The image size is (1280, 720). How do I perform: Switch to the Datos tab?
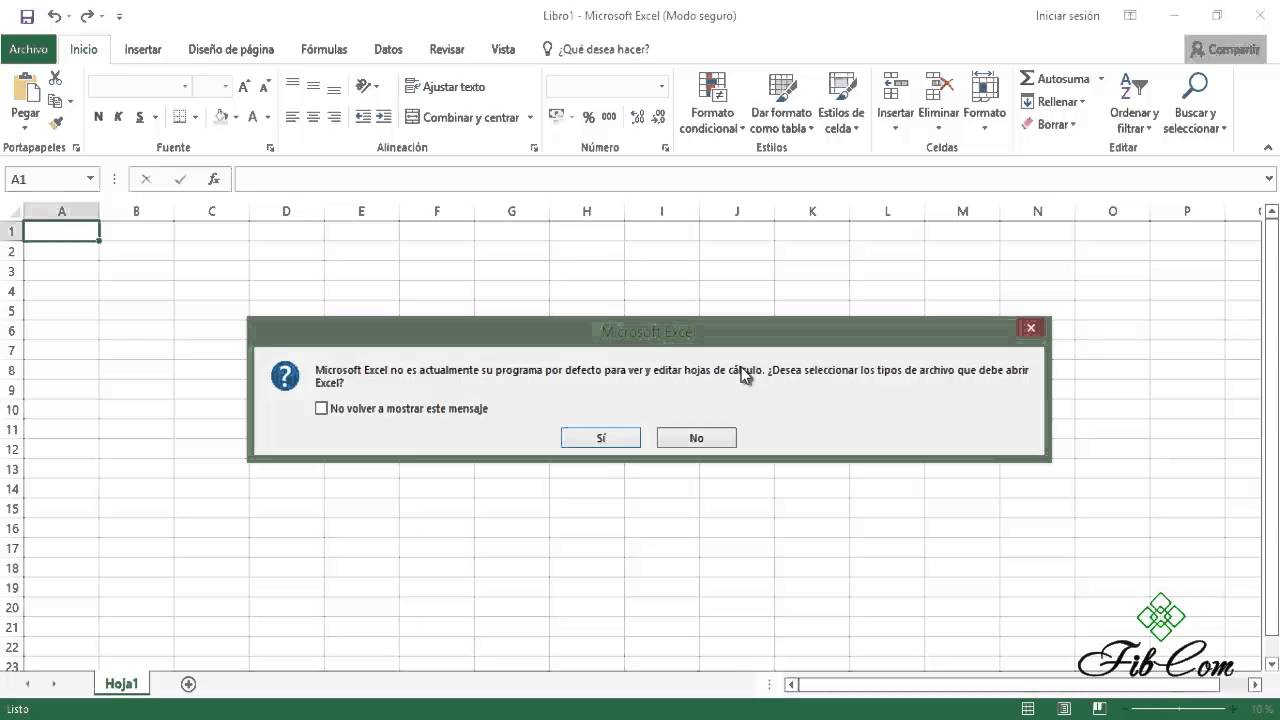pos(388,49)
